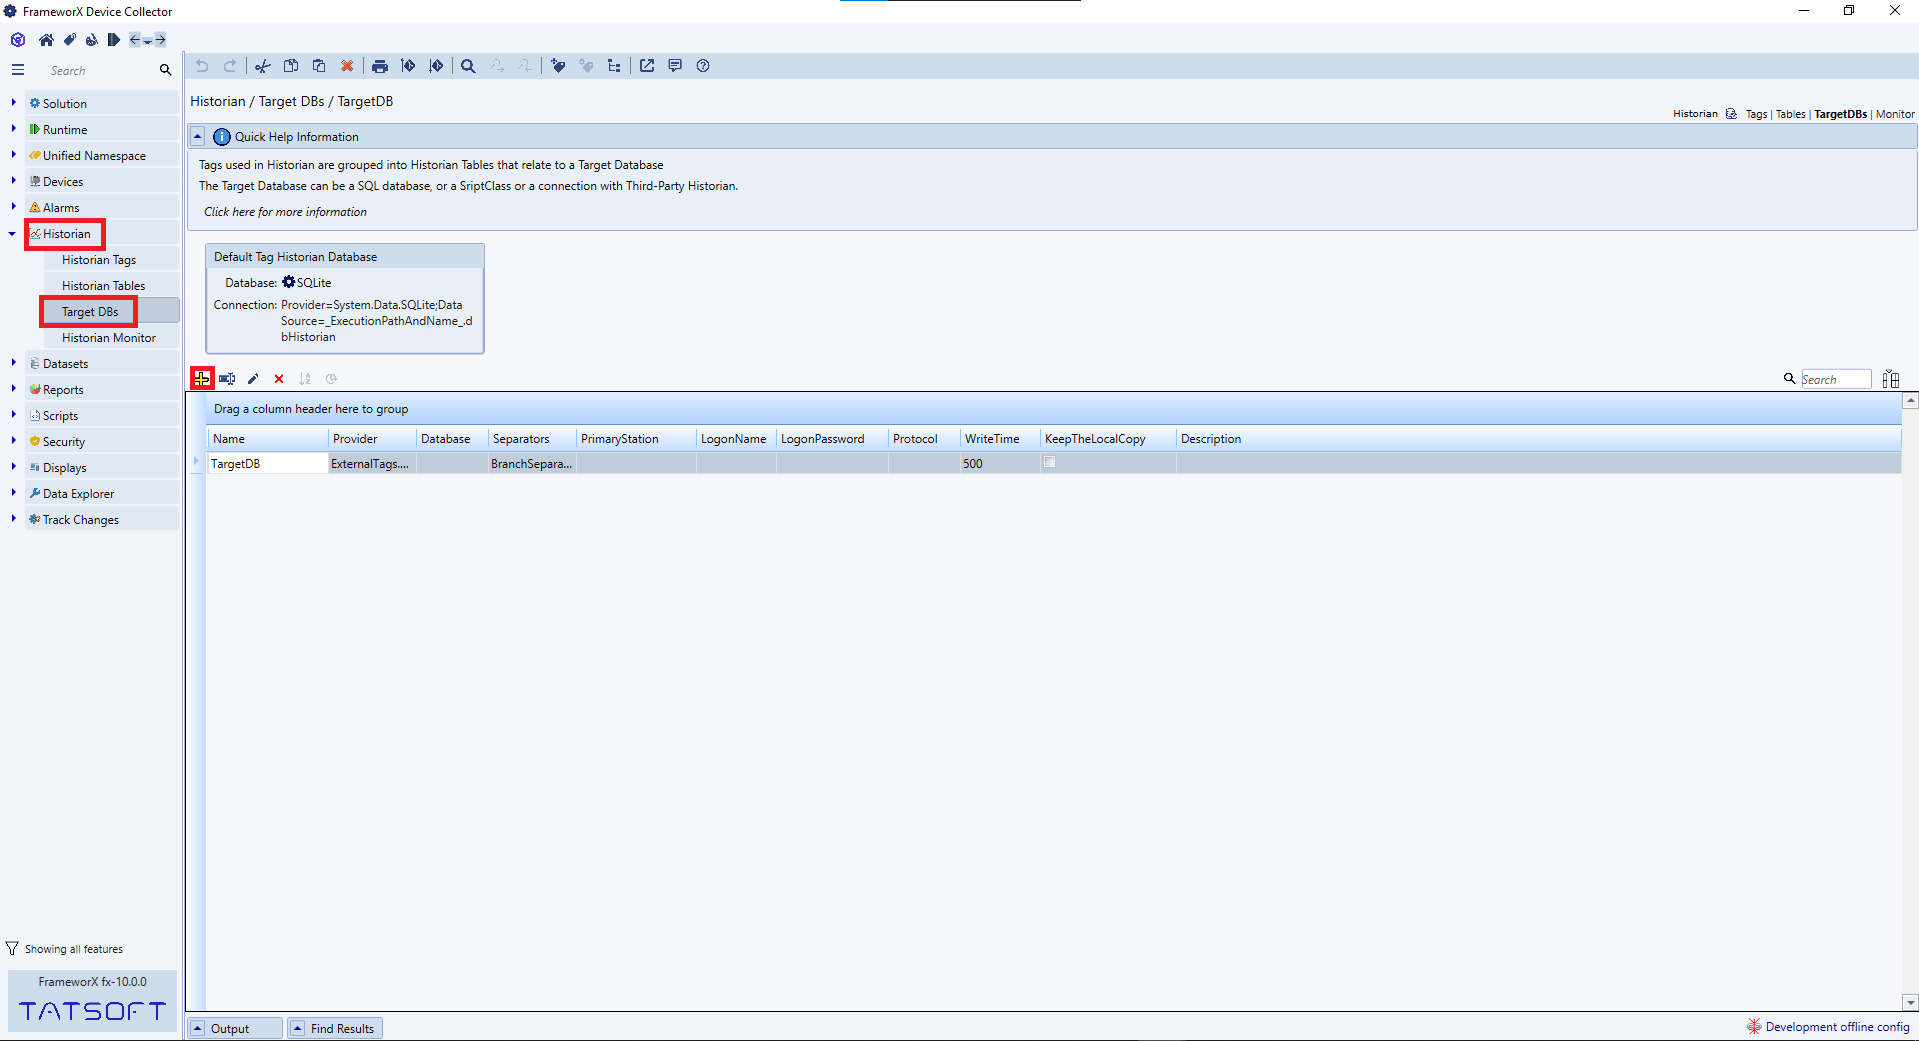This screenshot has width=1919, height=1041.
Task: Click the pencil edit icon above grid
Action: pyautogui.click(x=253, y=379)
